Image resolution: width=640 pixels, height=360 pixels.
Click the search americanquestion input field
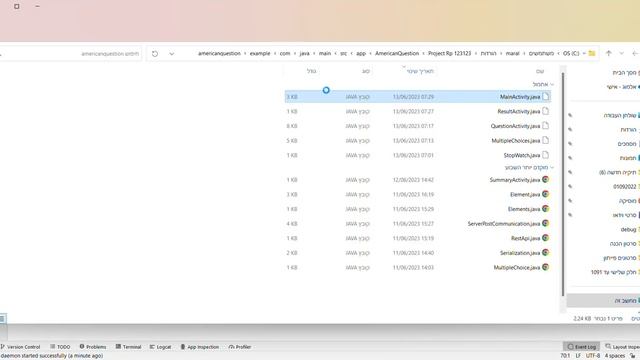click(x=70, y=53)
